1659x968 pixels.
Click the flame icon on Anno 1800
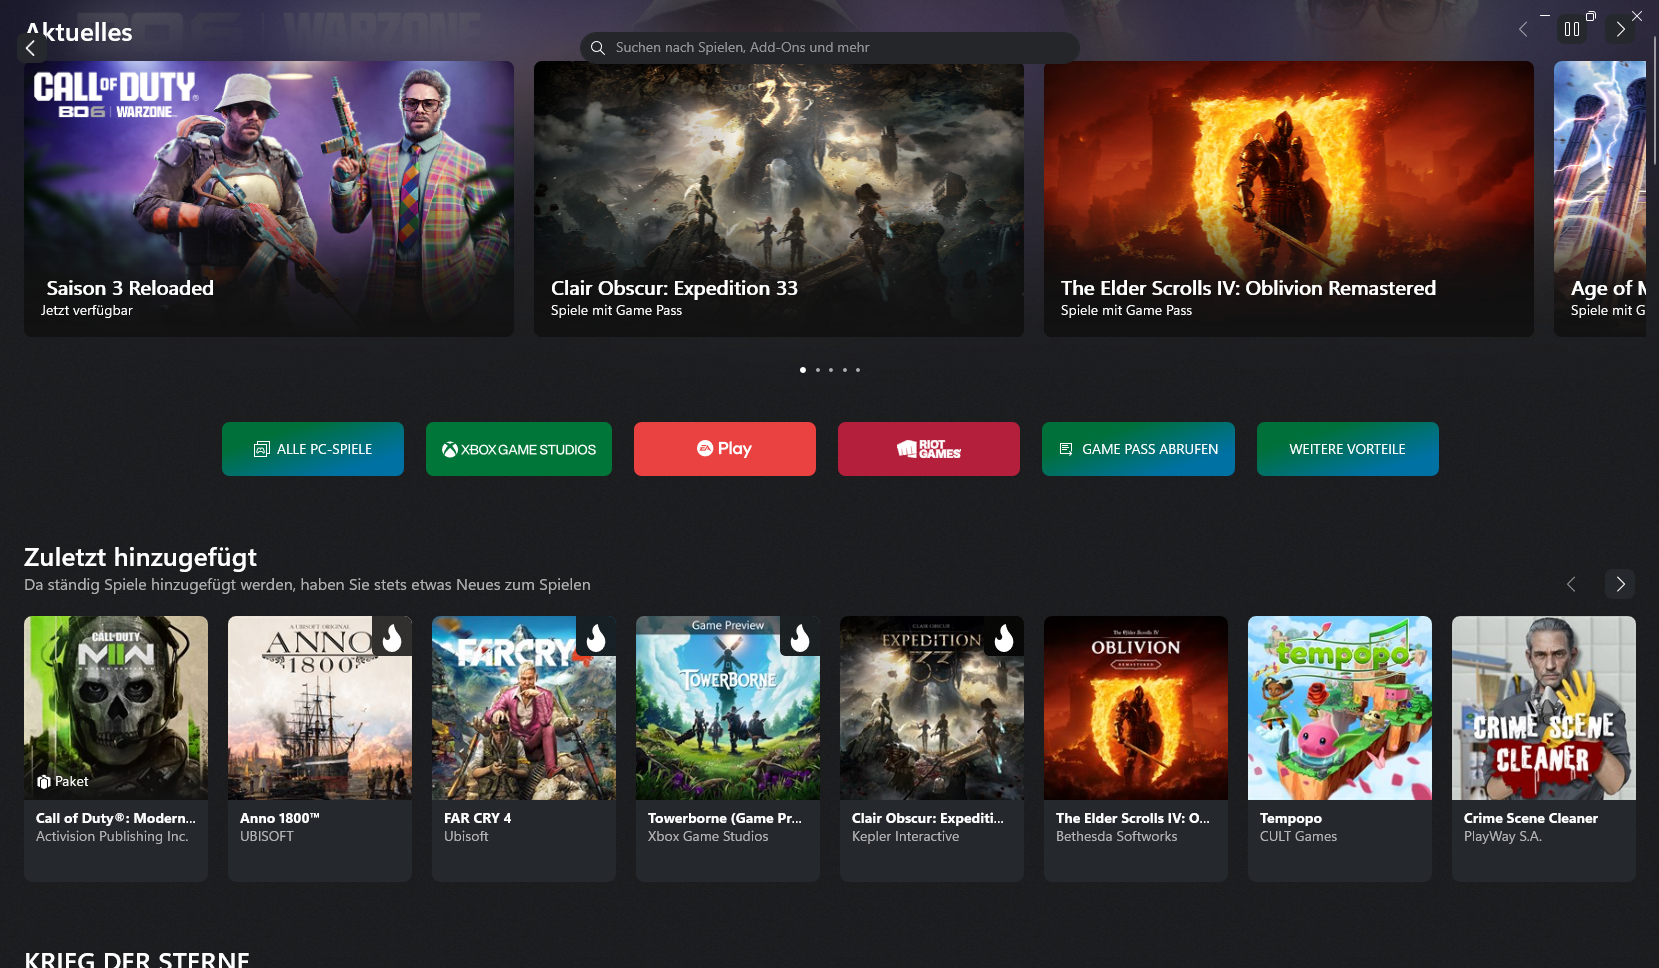(392, 637)
